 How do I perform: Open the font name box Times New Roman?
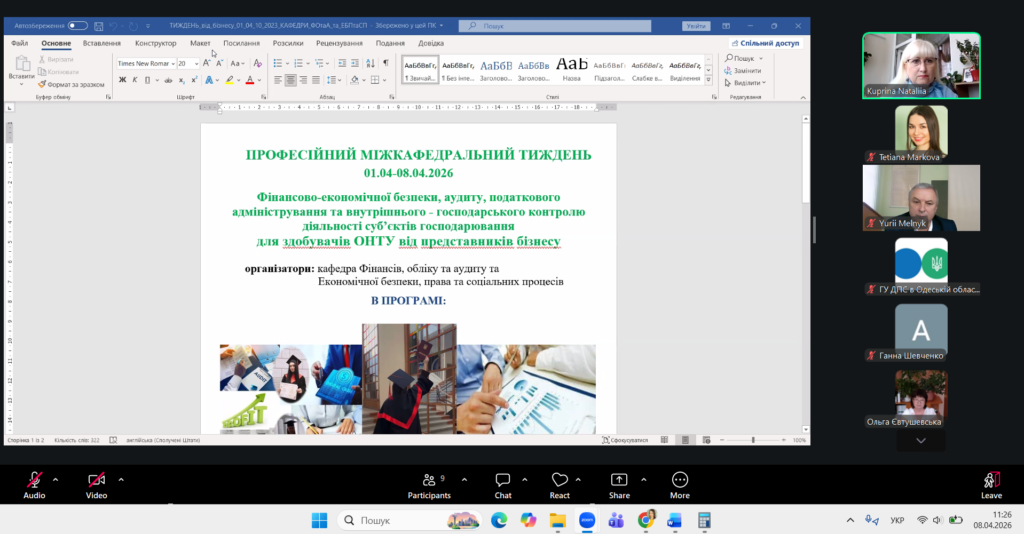coord(146,63)
